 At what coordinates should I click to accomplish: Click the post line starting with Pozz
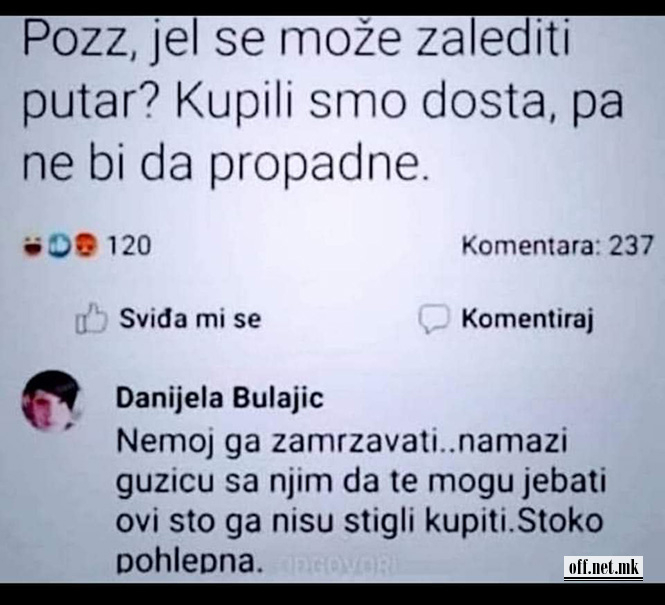coord(296,41)
